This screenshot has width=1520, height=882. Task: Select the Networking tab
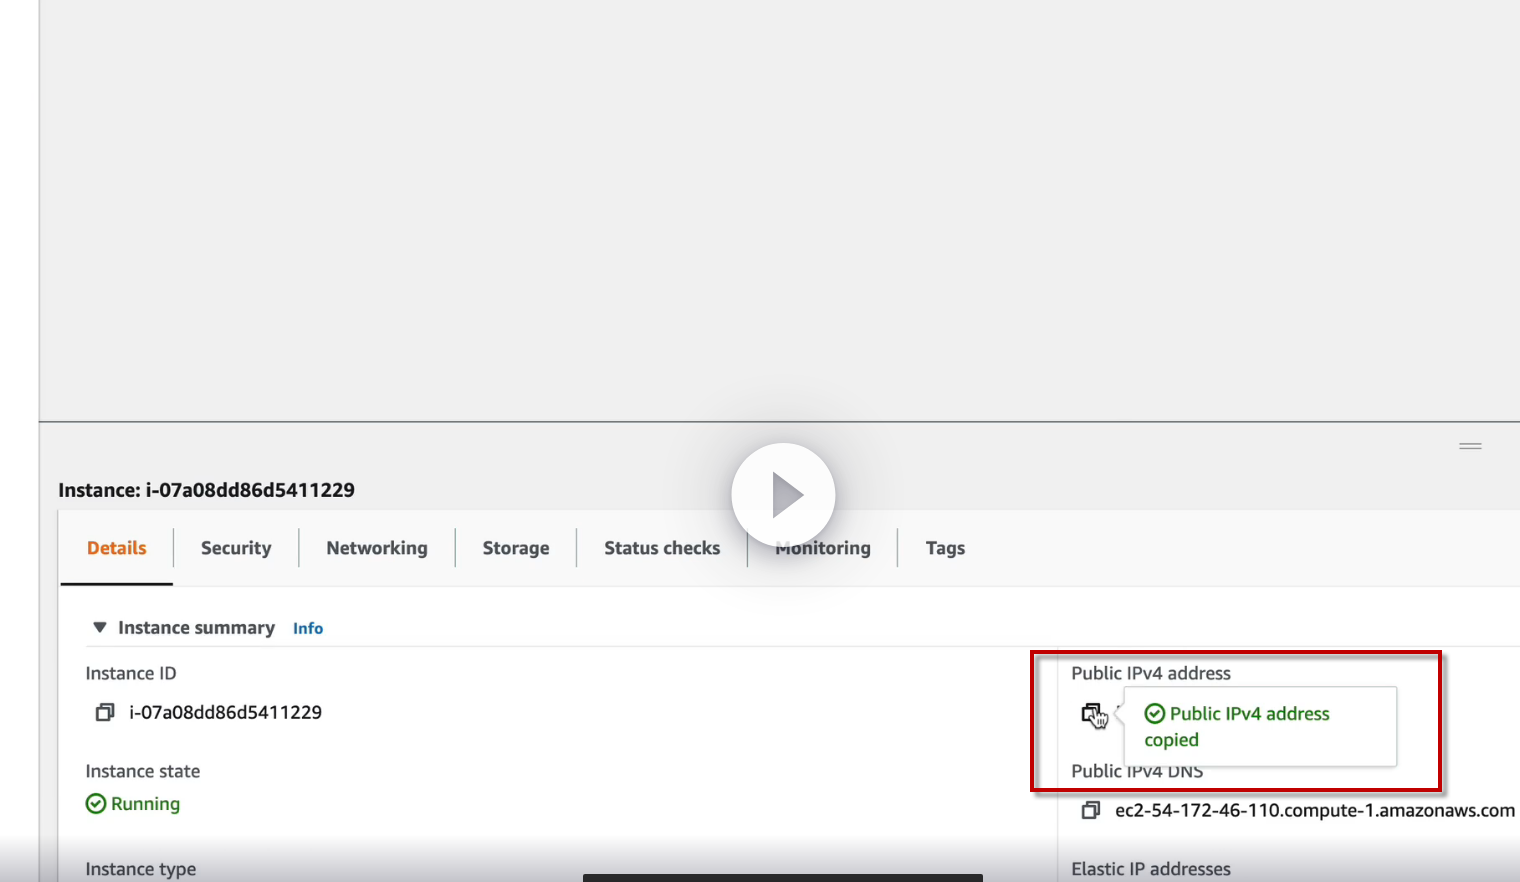click(377, 548)
